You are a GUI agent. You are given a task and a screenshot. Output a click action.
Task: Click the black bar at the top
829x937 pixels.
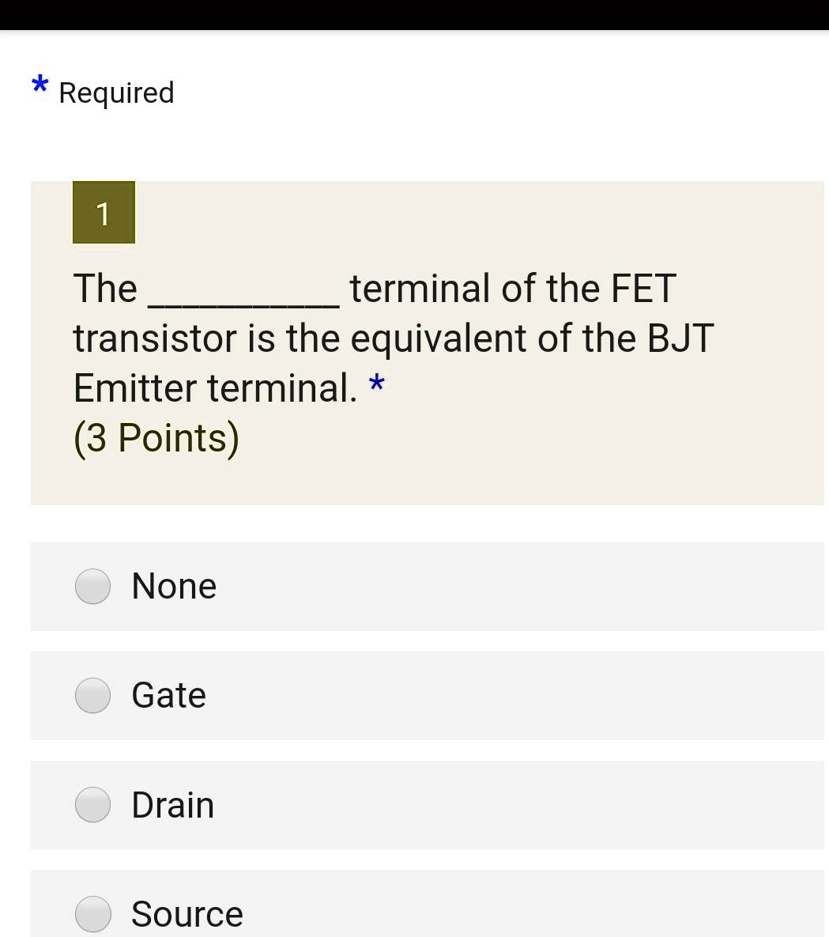[414, 13]
